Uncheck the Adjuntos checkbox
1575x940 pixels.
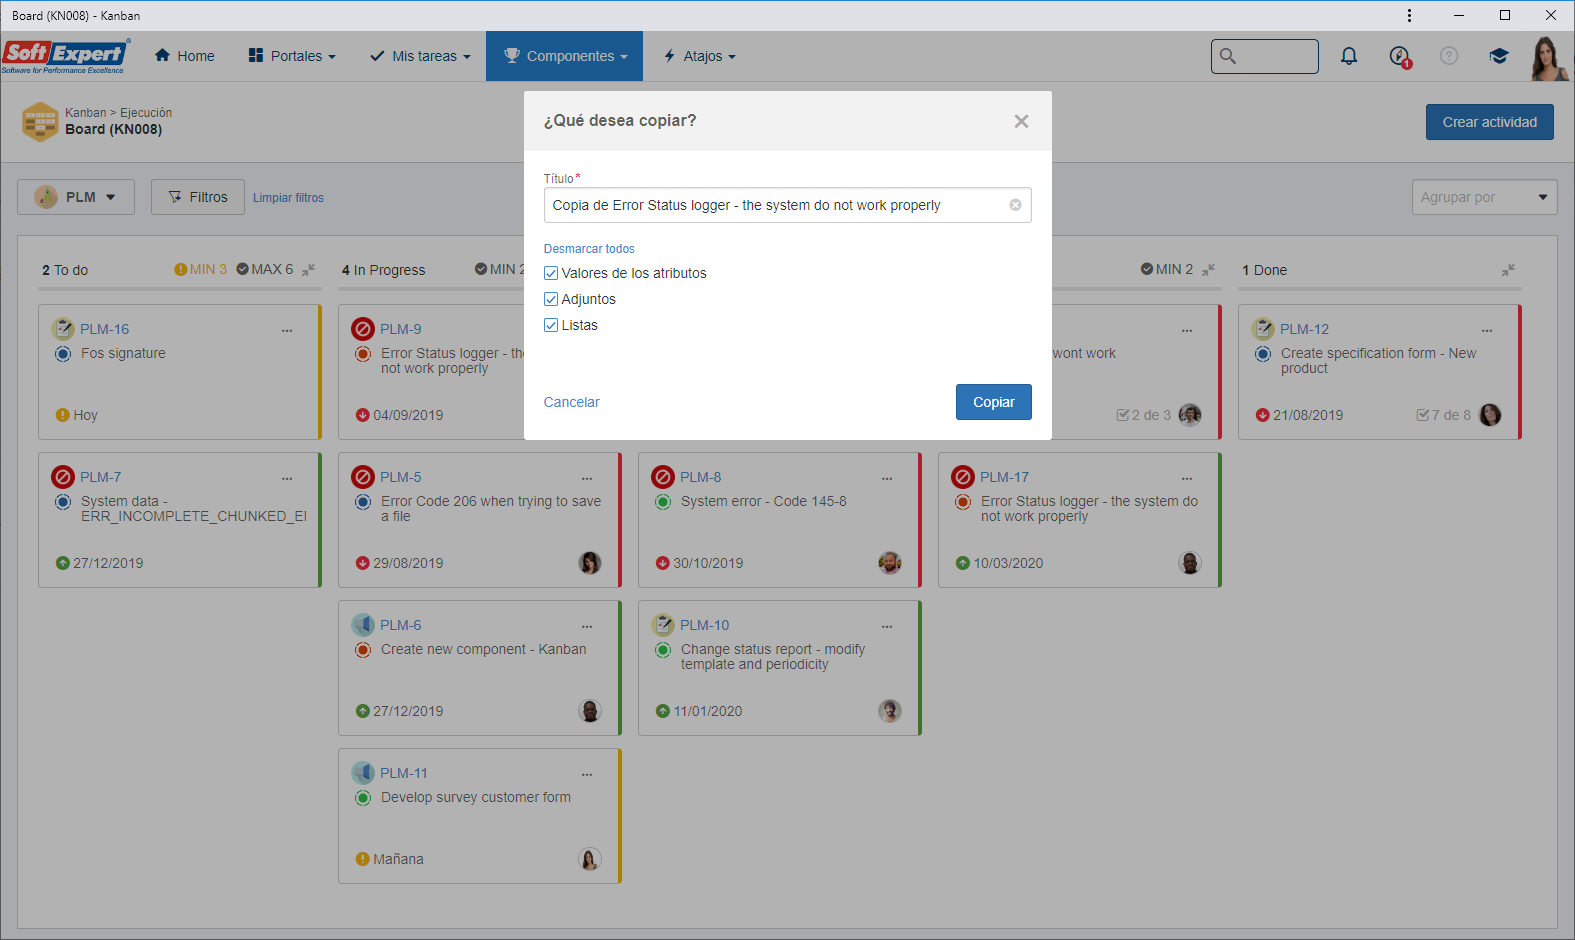[550, 299]
